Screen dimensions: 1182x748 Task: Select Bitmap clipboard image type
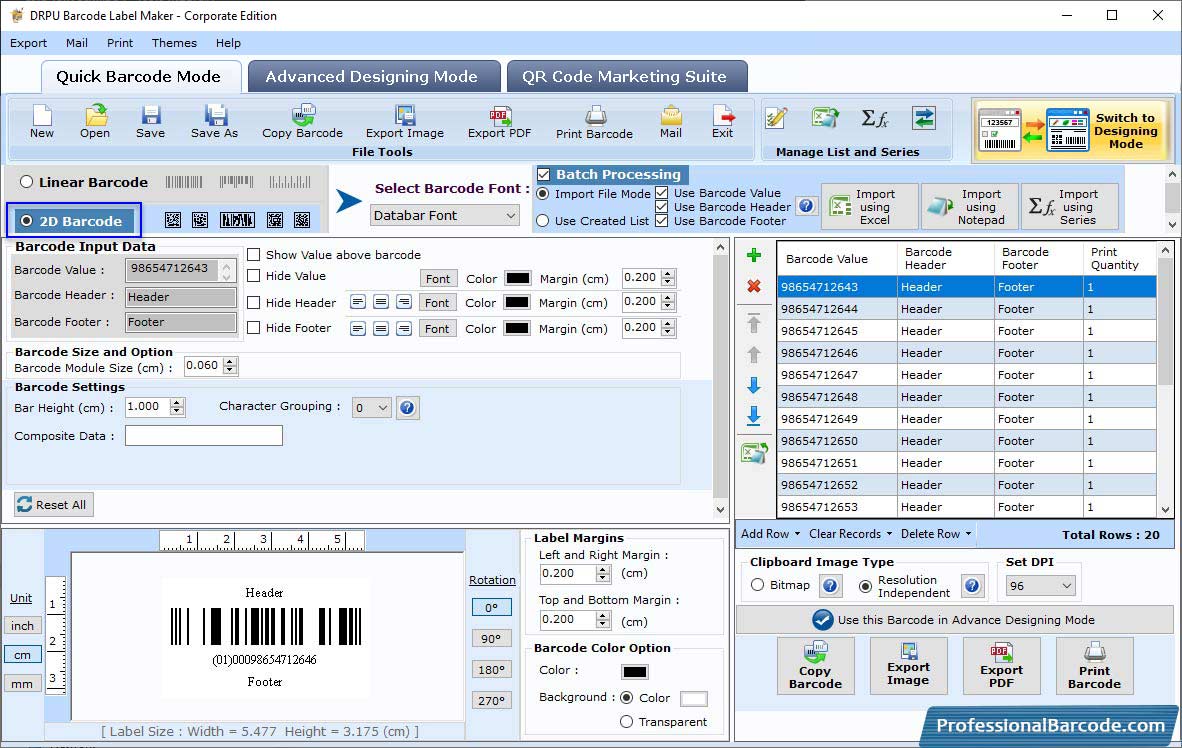pyautogui.click(x=758, y=585)
